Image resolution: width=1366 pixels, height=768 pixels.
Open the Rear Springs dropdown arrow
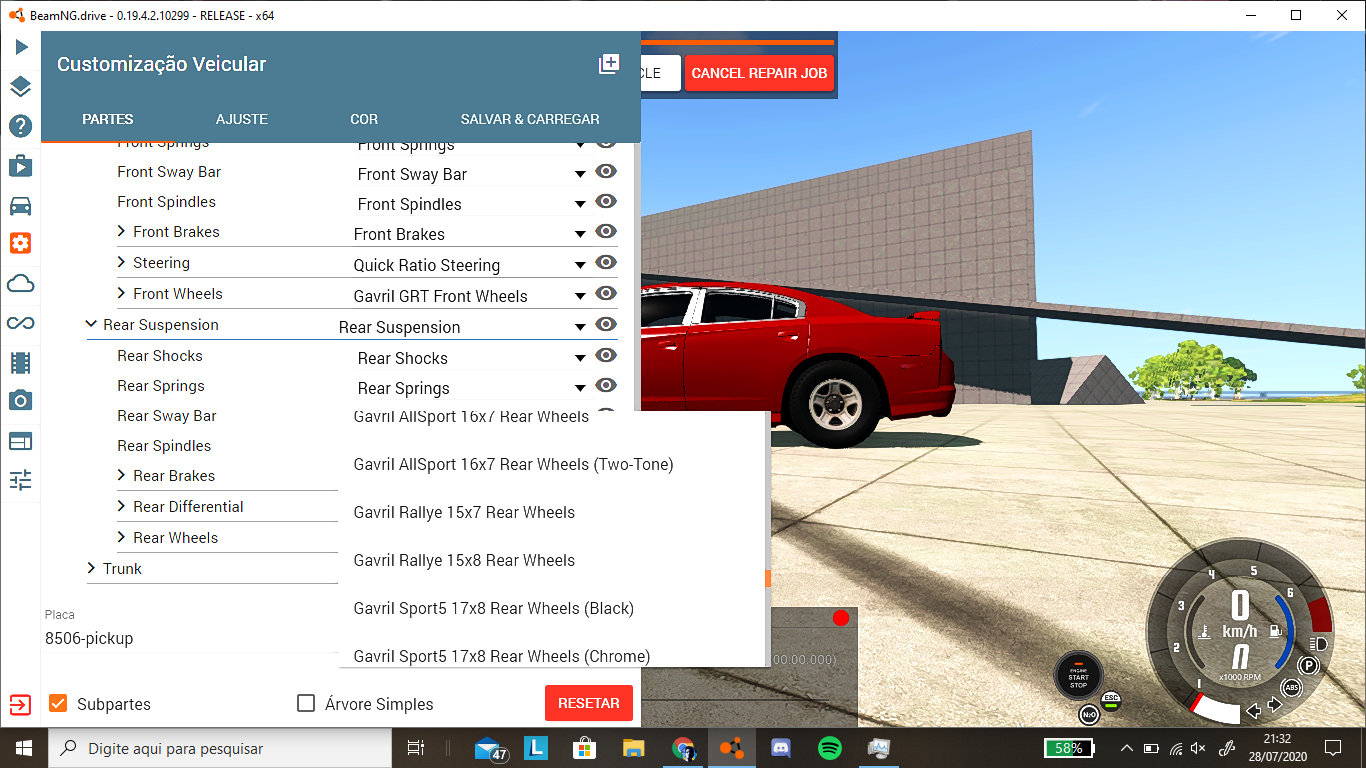coord(580,388)
